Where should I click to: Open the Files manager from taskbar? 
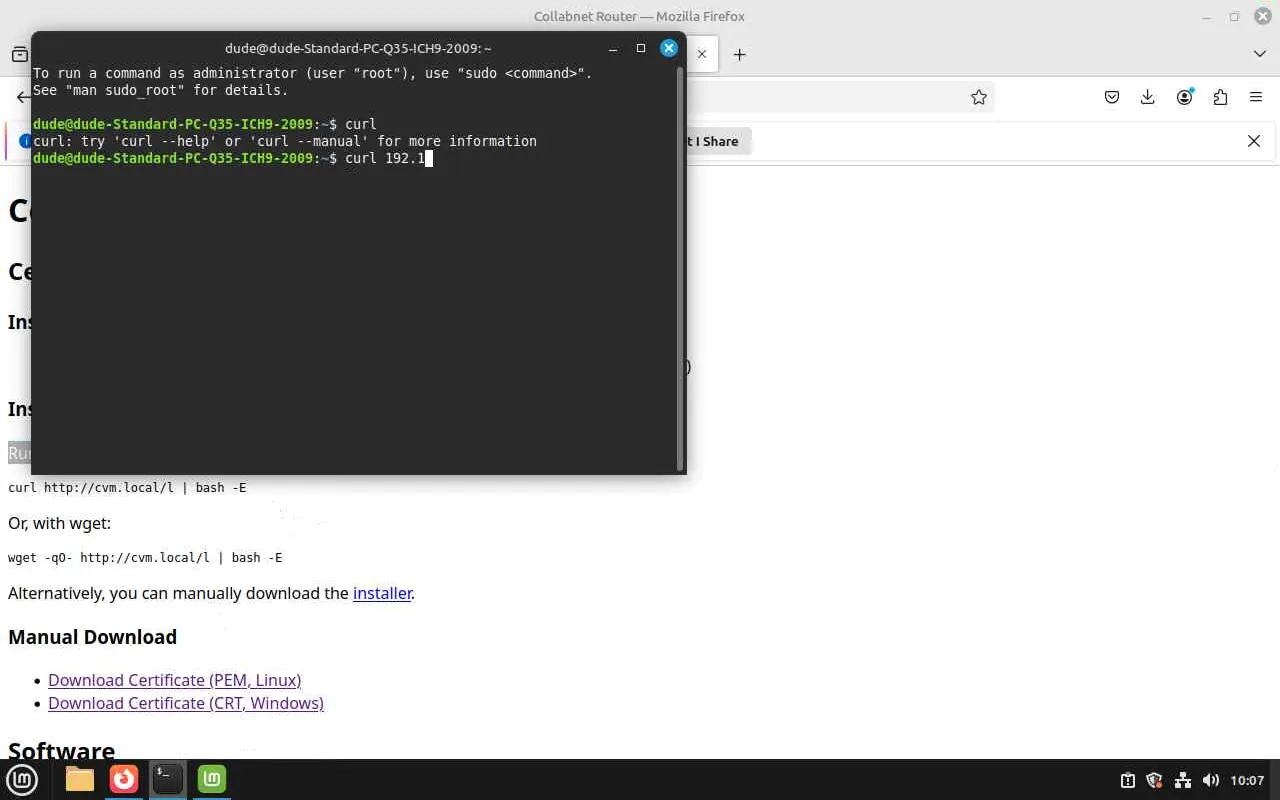pos(80,779)
